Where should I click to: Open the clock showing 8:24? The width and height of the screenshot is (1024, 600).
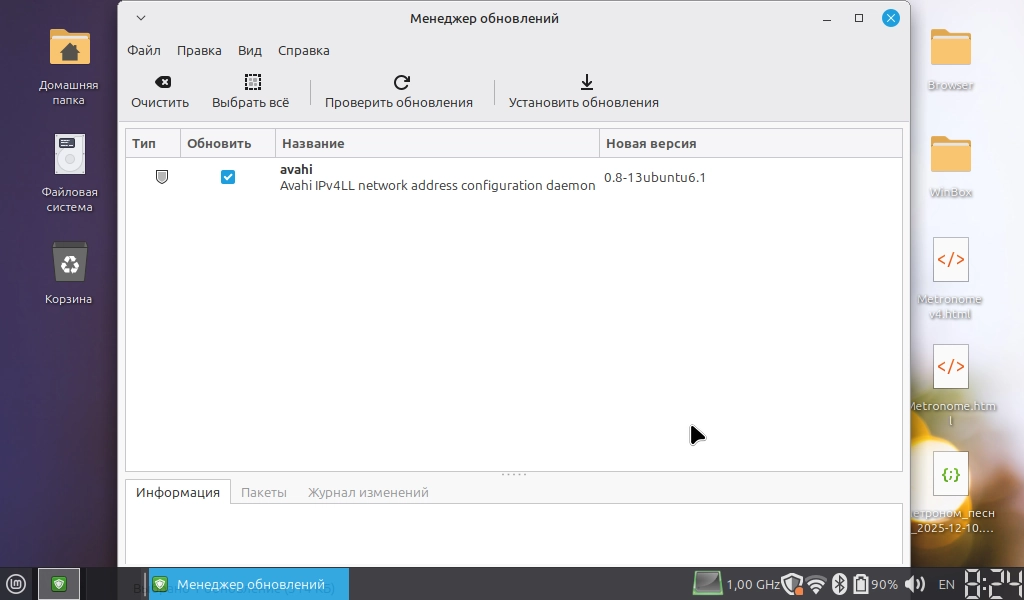tap(993, 584)
